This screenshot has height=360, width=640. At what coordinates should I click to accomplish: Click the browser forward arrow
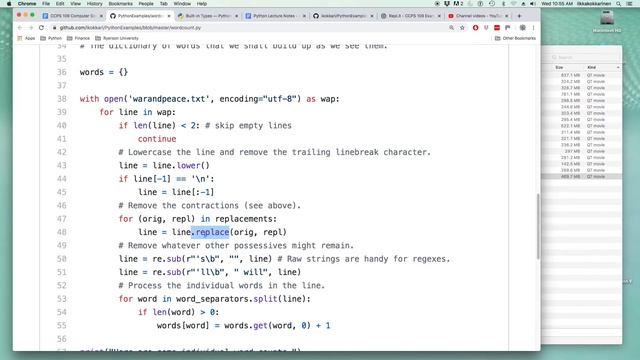(x=31, y=28)
